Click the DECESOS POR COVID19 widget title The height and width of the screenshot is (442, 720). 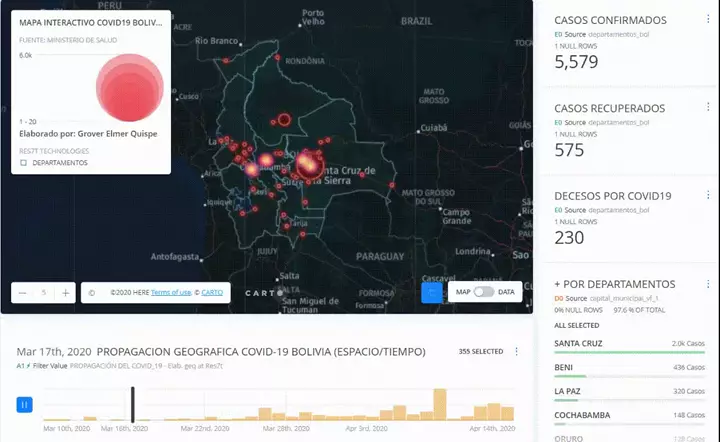[x=613, y=196]
